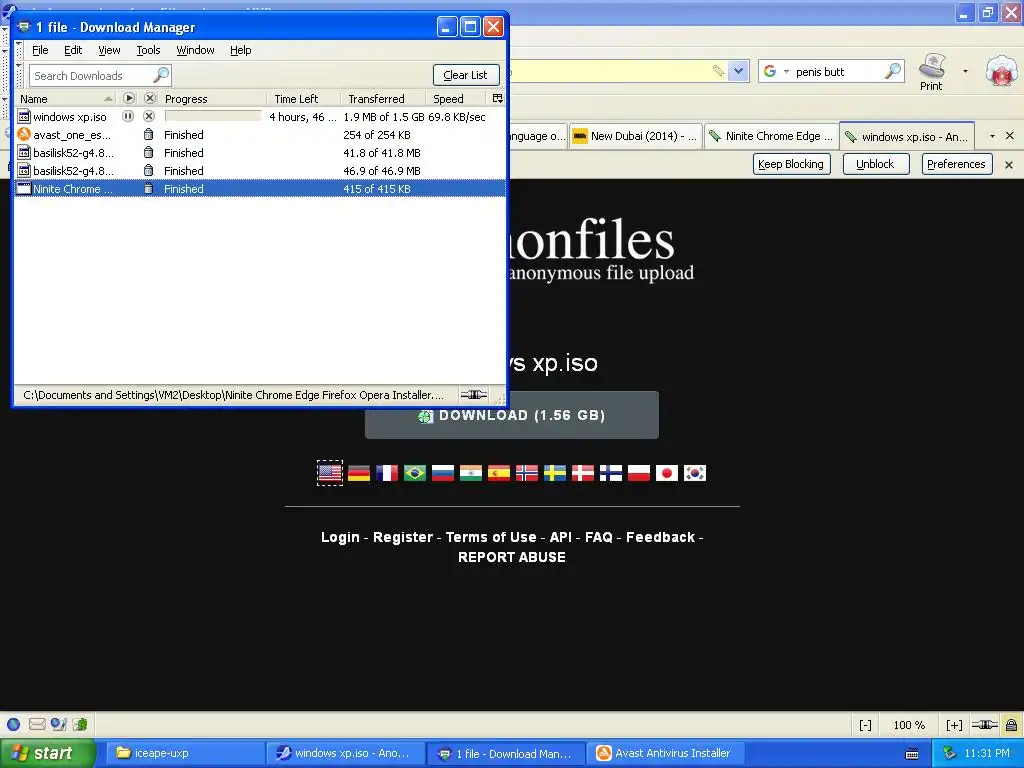Sort downloads by the Name column header
The width and height of the screenshot is (1024, 768).
coord(65,99)
